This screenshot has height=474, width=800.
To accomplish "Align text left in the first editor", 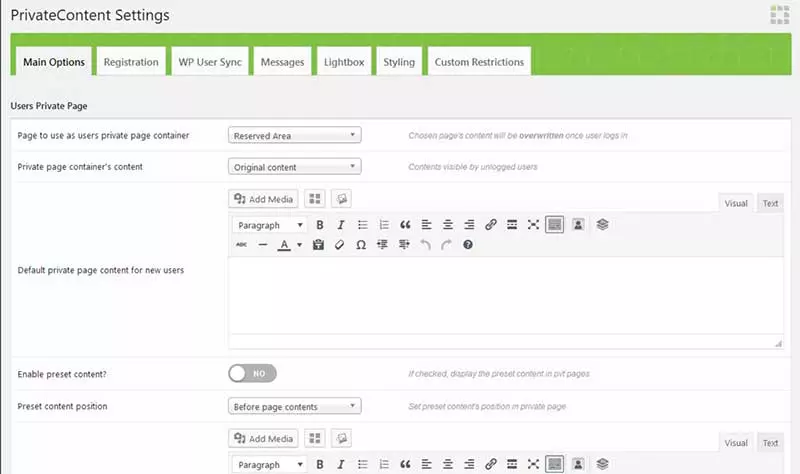I will 427,225.
